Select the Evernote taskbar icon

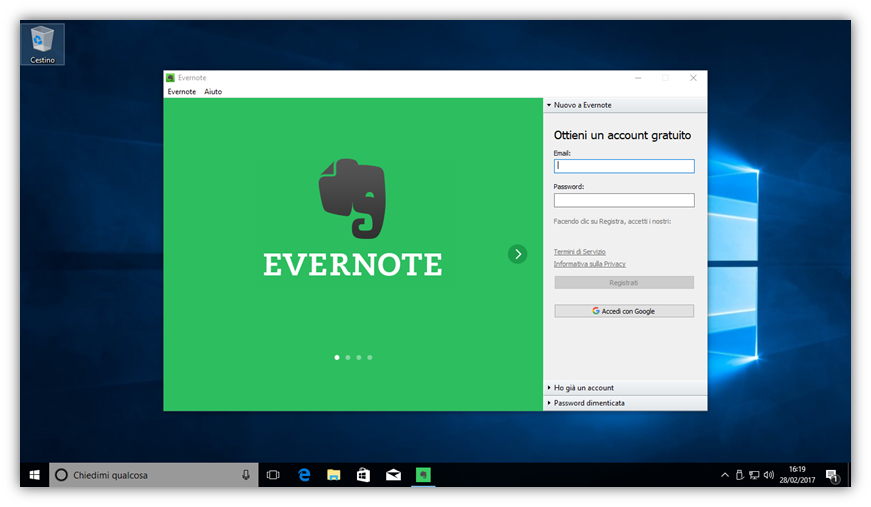[423, 475]
